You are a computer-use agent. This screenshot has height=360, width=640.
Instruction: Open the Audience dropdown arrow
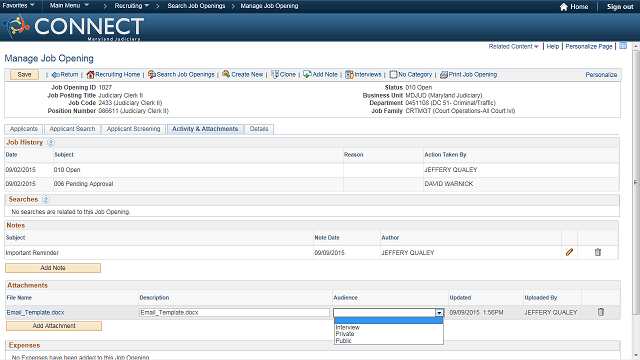coord(439,313)
